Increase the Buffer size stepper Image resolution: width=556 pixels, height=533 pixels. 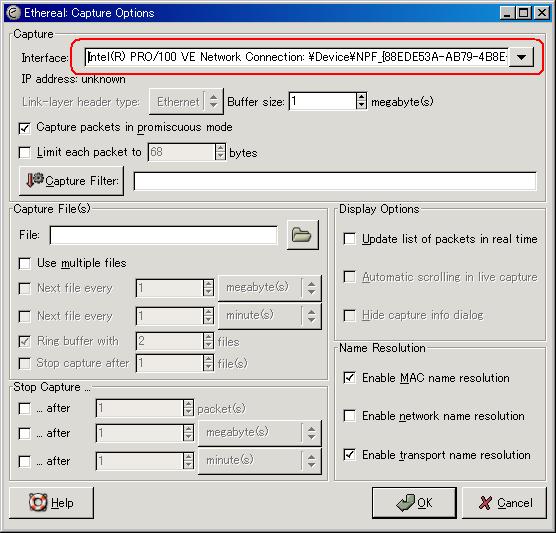(361, 97)
